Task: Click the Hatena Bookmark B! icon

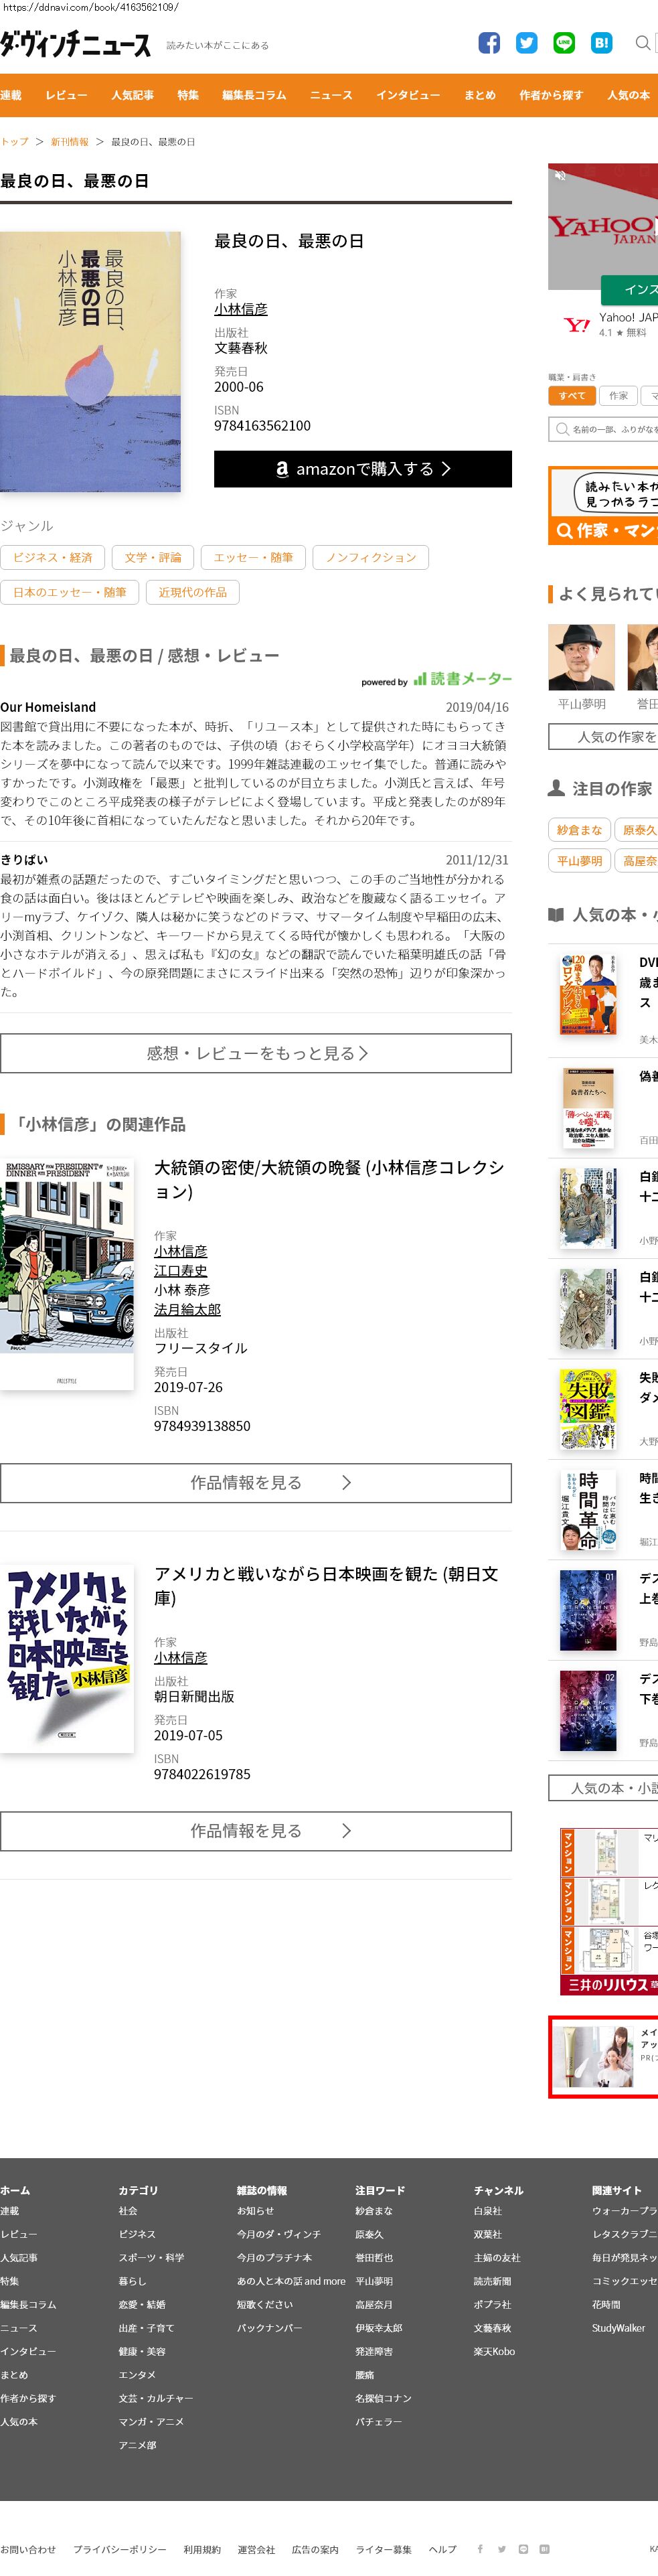Action: [x=601, y=43]
